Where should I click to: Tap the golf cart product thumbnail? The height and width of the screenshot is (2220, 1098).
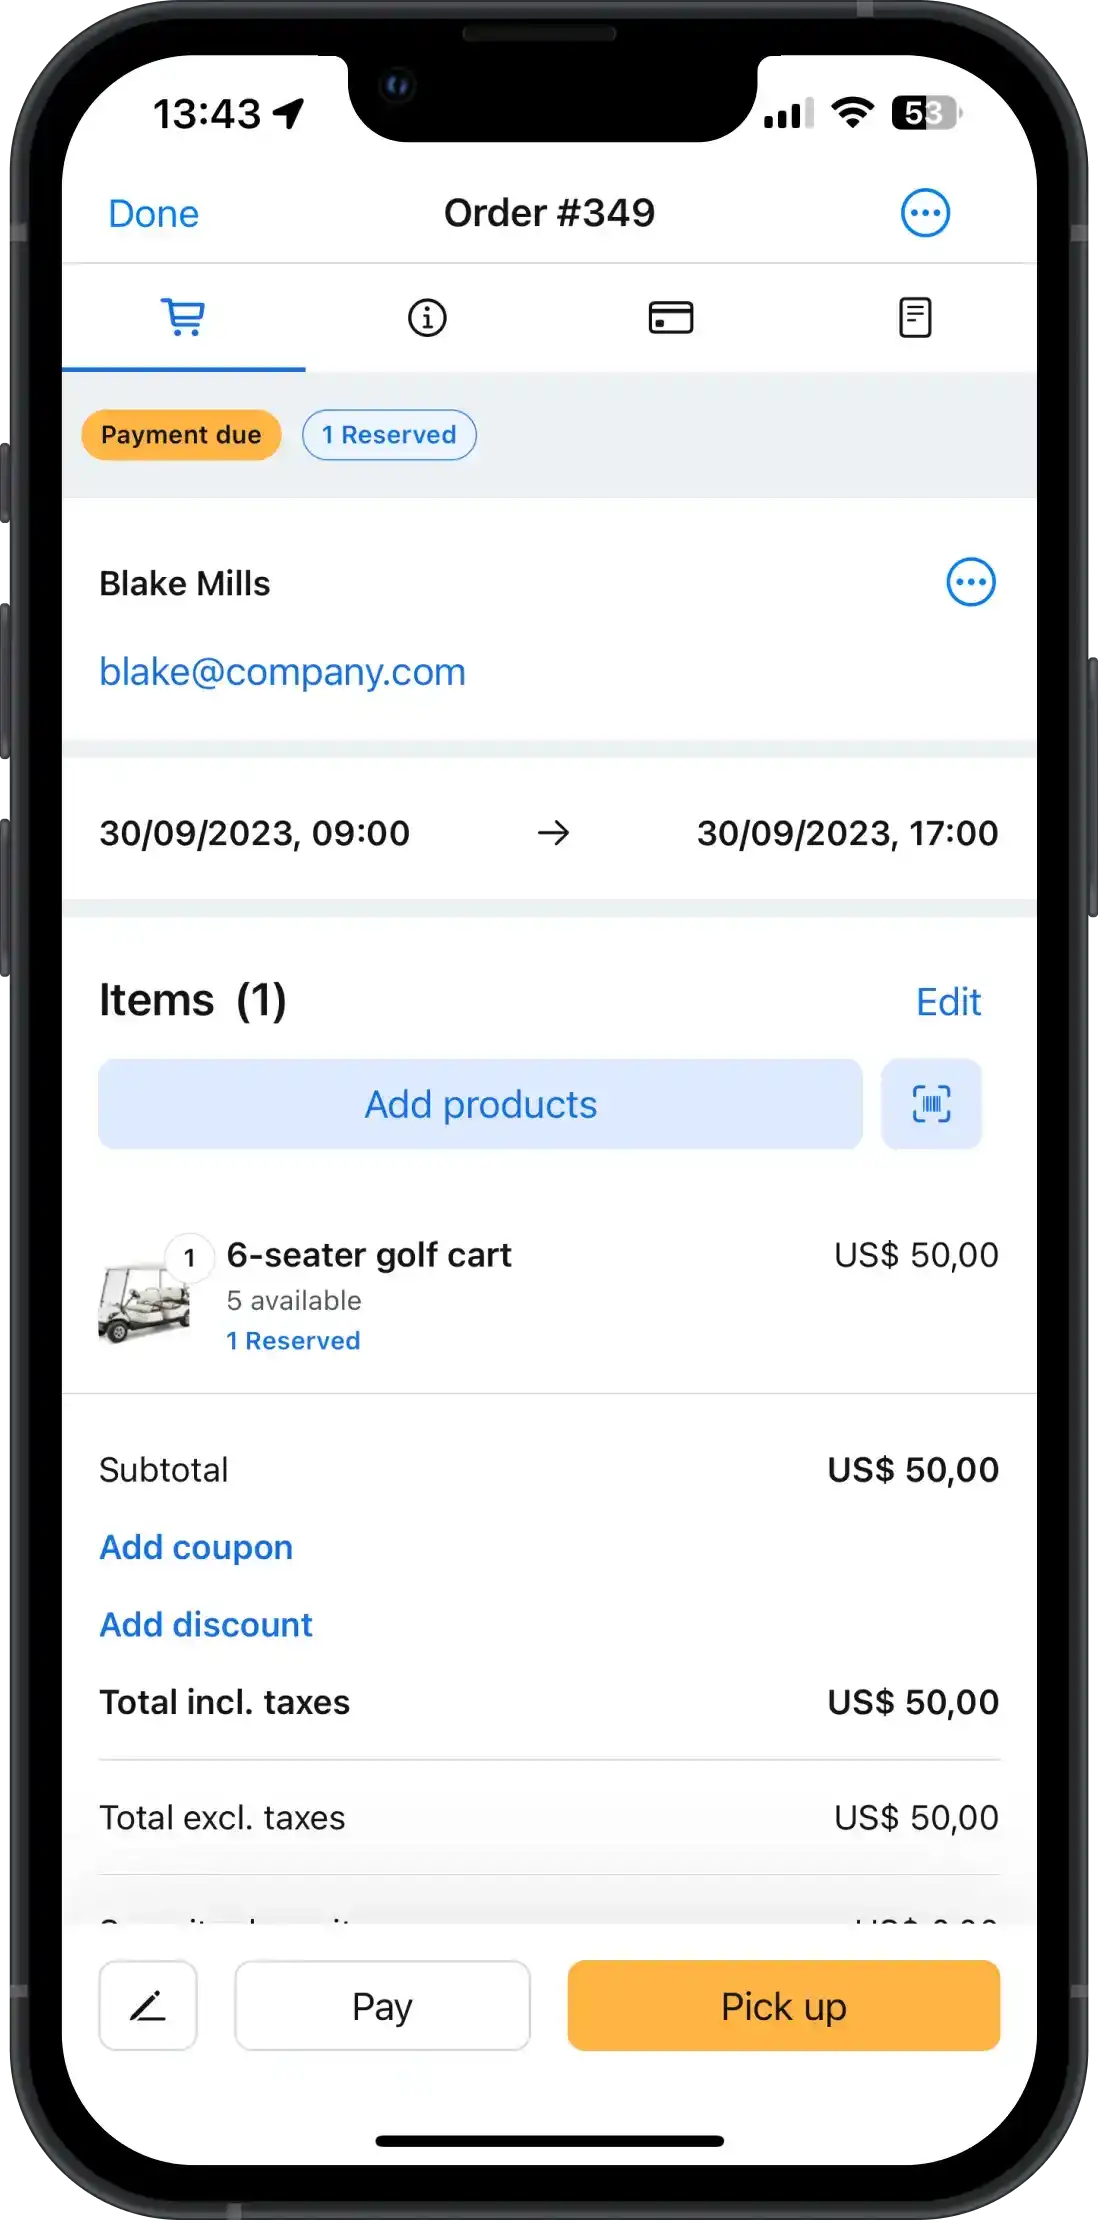click(x=145, y=1301)
